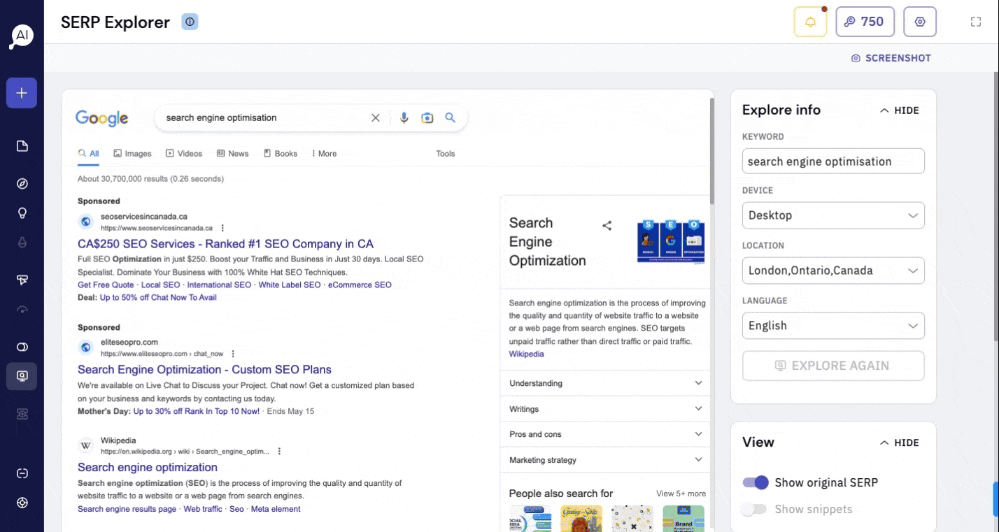Screen dimensions: 999x532
Task: Click the monitor SERP Explorer sidebar icon
Action: click(x=22, y=376)
